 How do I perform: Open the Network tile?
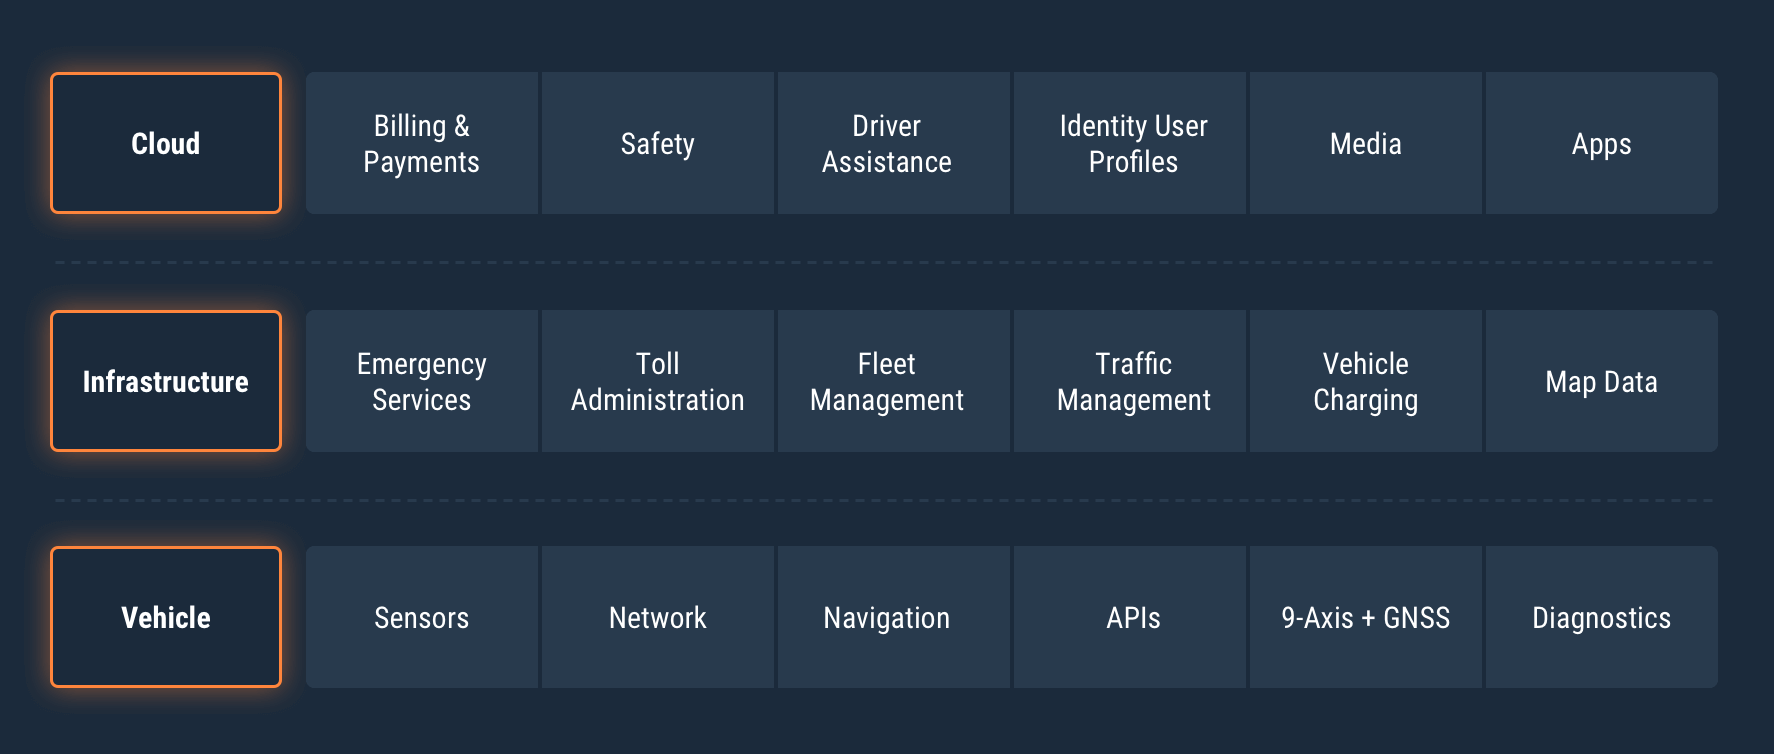click(658, 617)
